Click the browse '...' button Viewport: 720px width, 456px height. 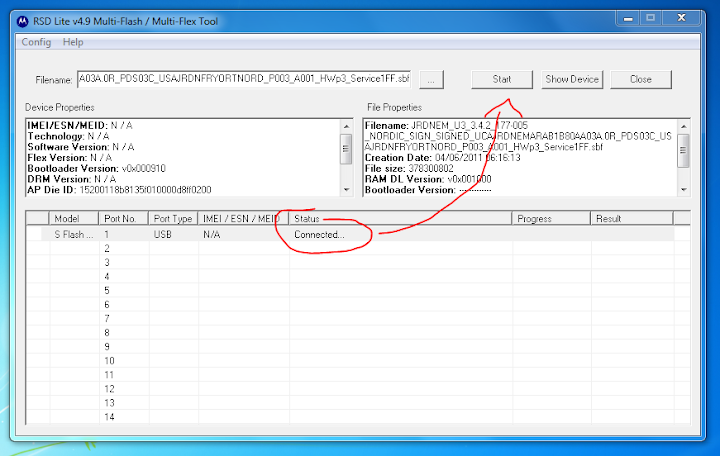coord(431,80)
